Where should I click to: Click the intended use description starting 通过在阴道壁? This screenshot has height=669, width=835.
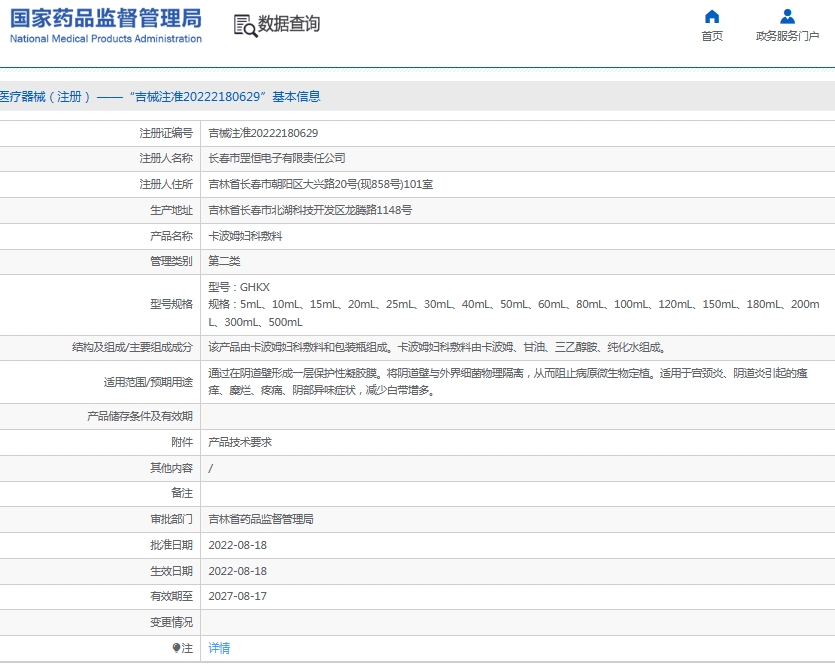coord(508,382)
